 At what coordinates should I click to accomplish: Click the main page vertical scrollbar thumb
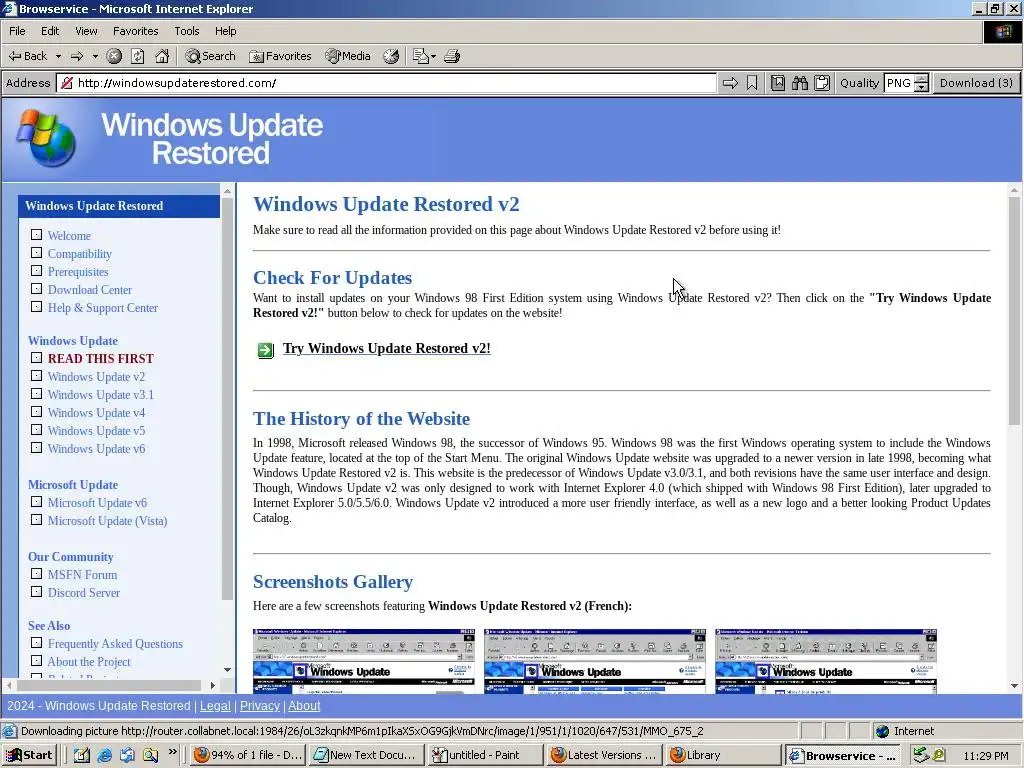click(x=1014, y=312)
